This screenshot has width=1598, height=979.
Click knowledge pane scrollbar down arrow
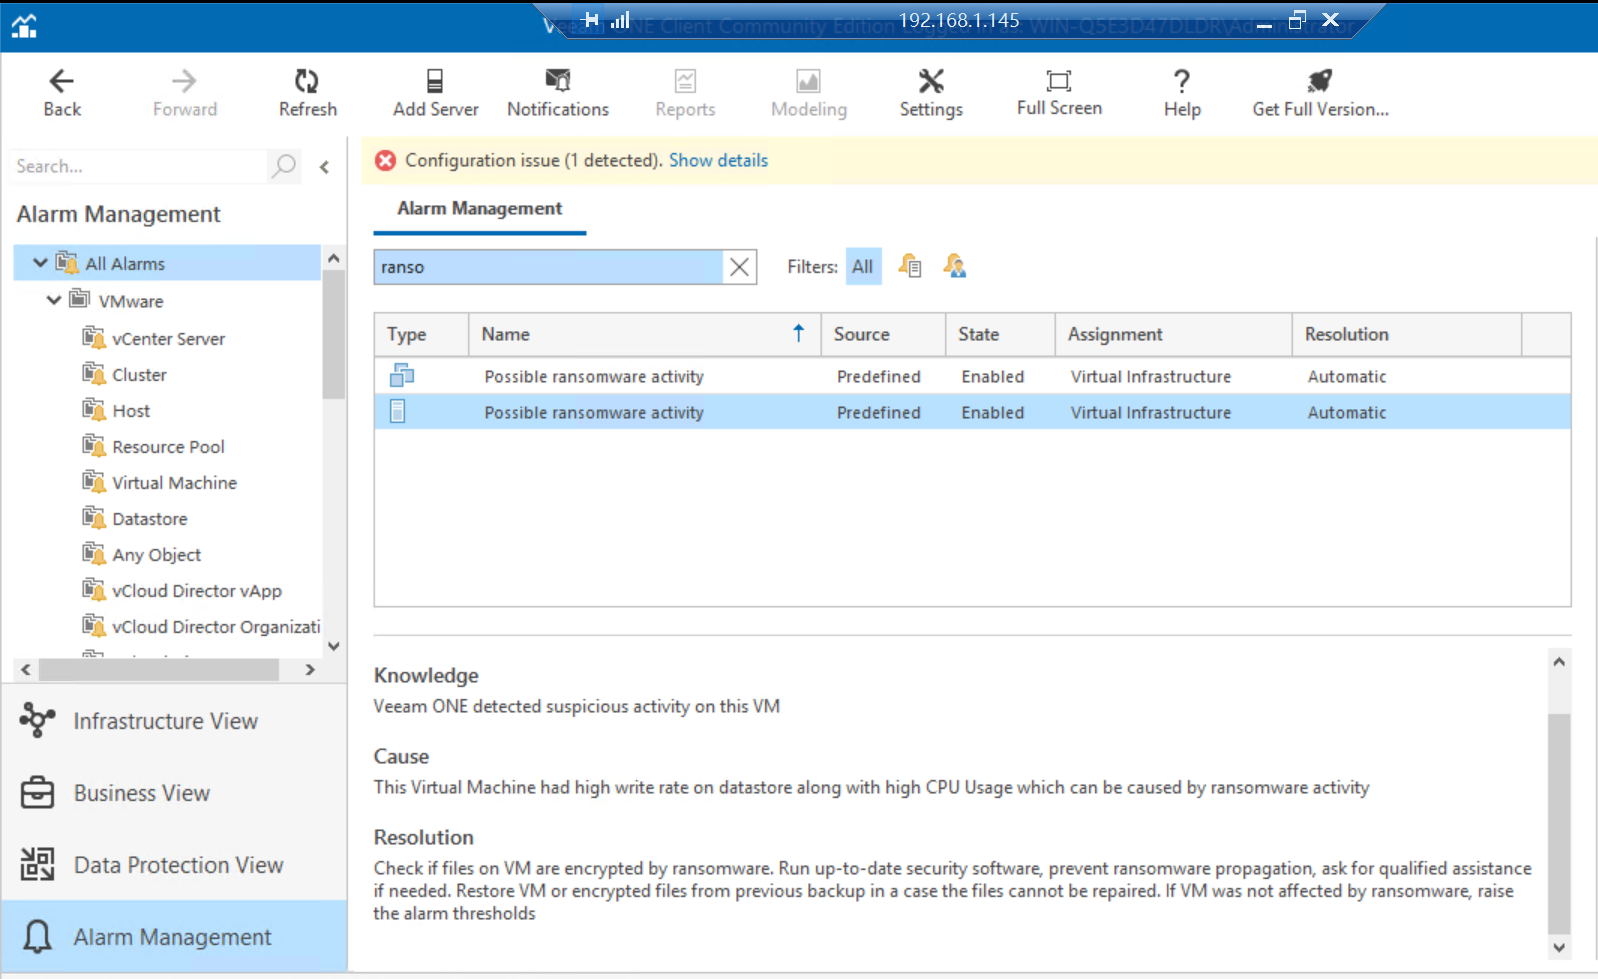coord(1558,947)
